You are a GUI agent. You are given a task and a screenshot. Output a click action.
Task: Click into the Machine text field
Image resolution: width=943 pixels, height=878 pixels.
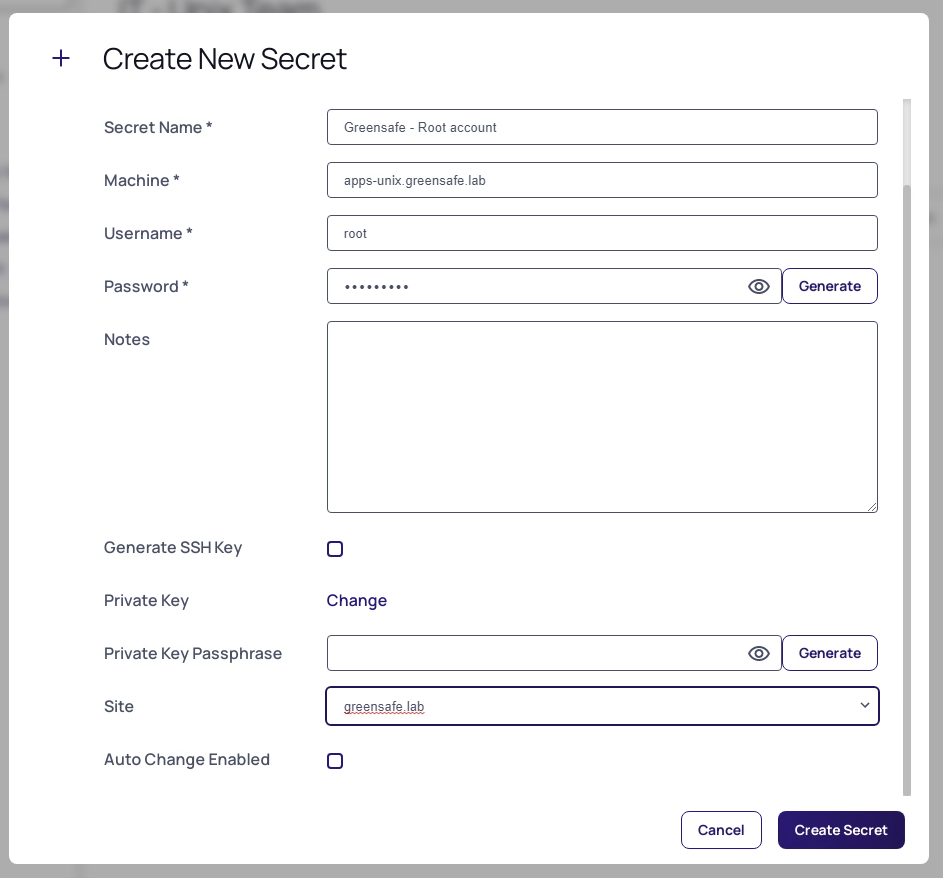601,180
